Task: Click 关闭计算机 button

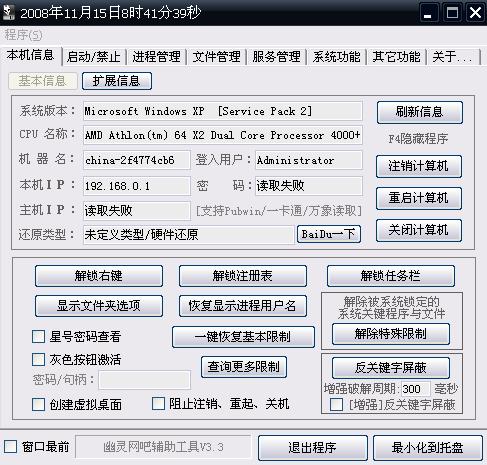Action: [419, 230]
